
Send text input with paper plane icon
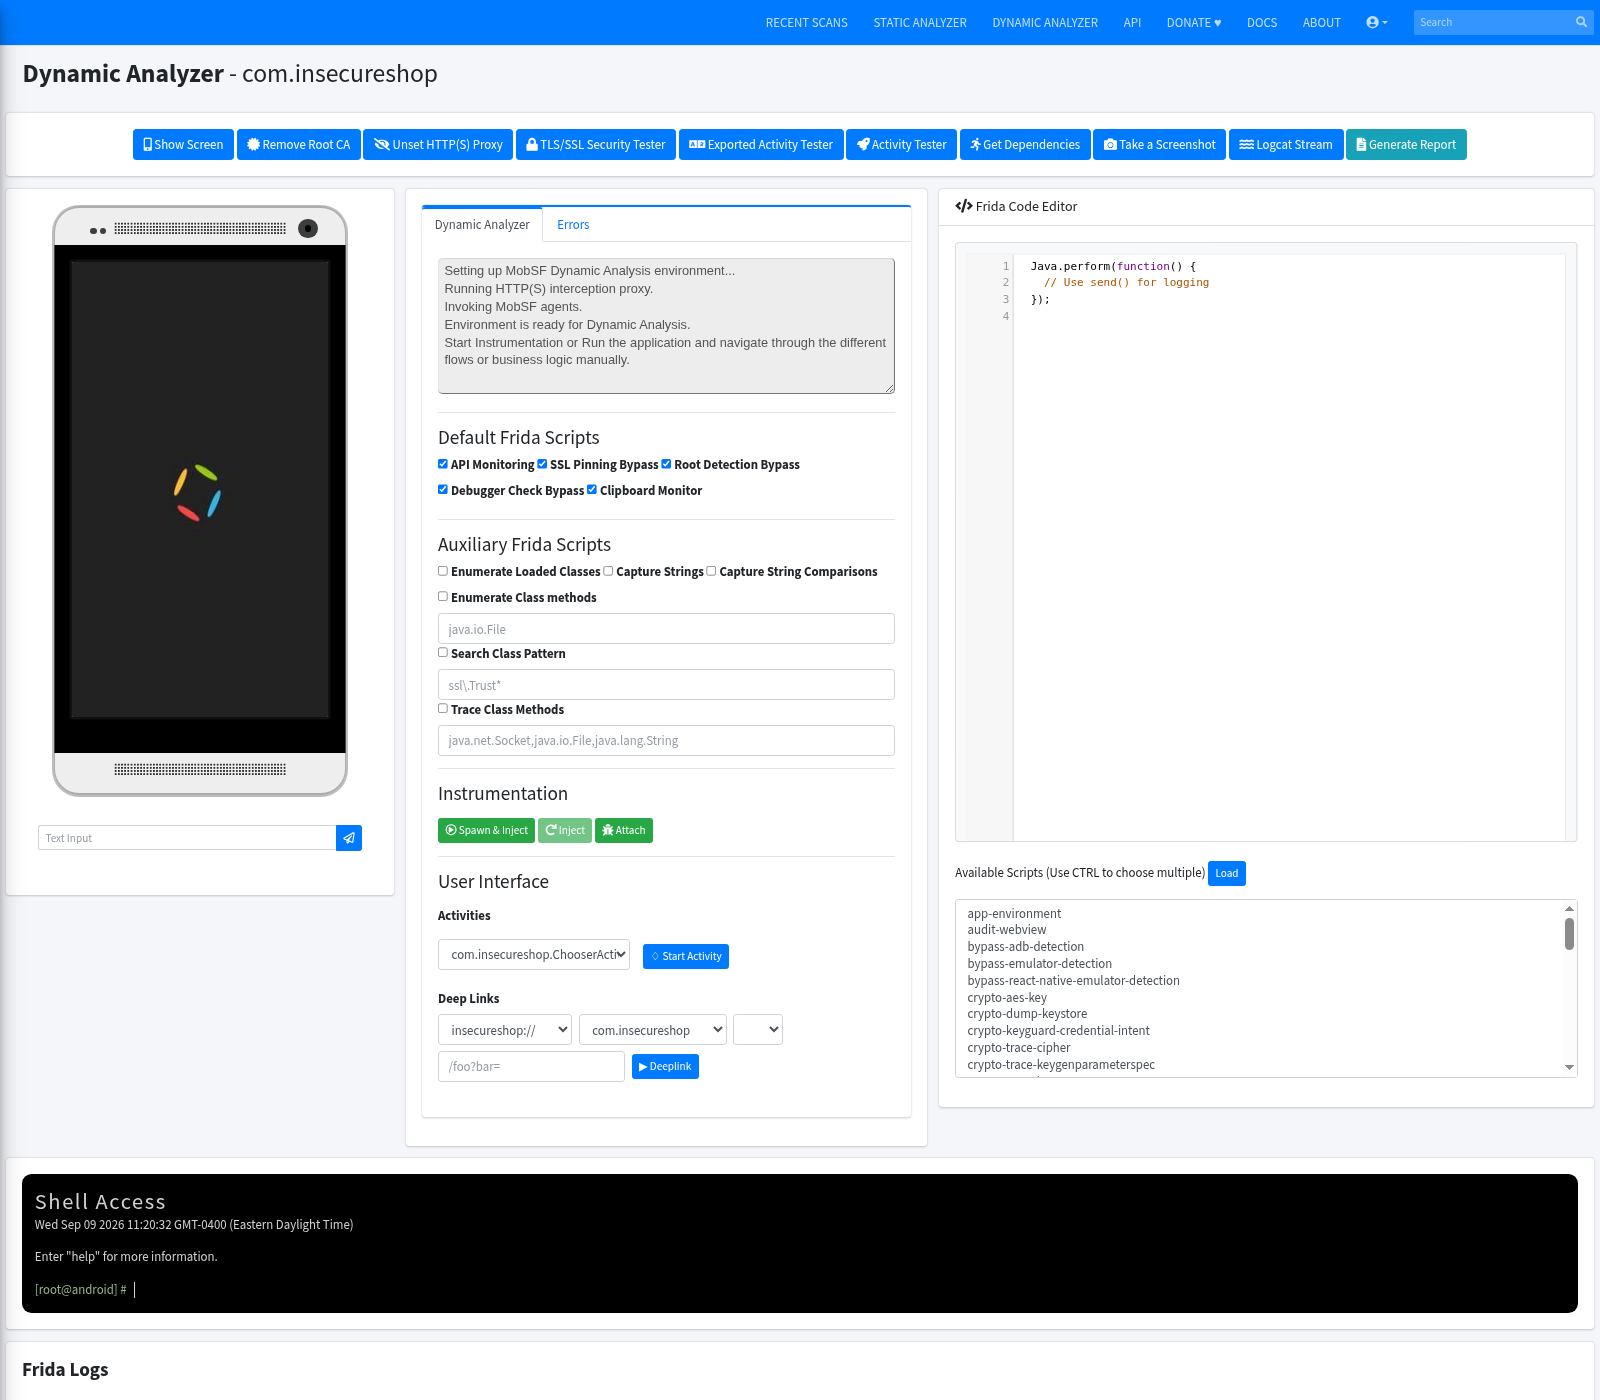(349, 838)
